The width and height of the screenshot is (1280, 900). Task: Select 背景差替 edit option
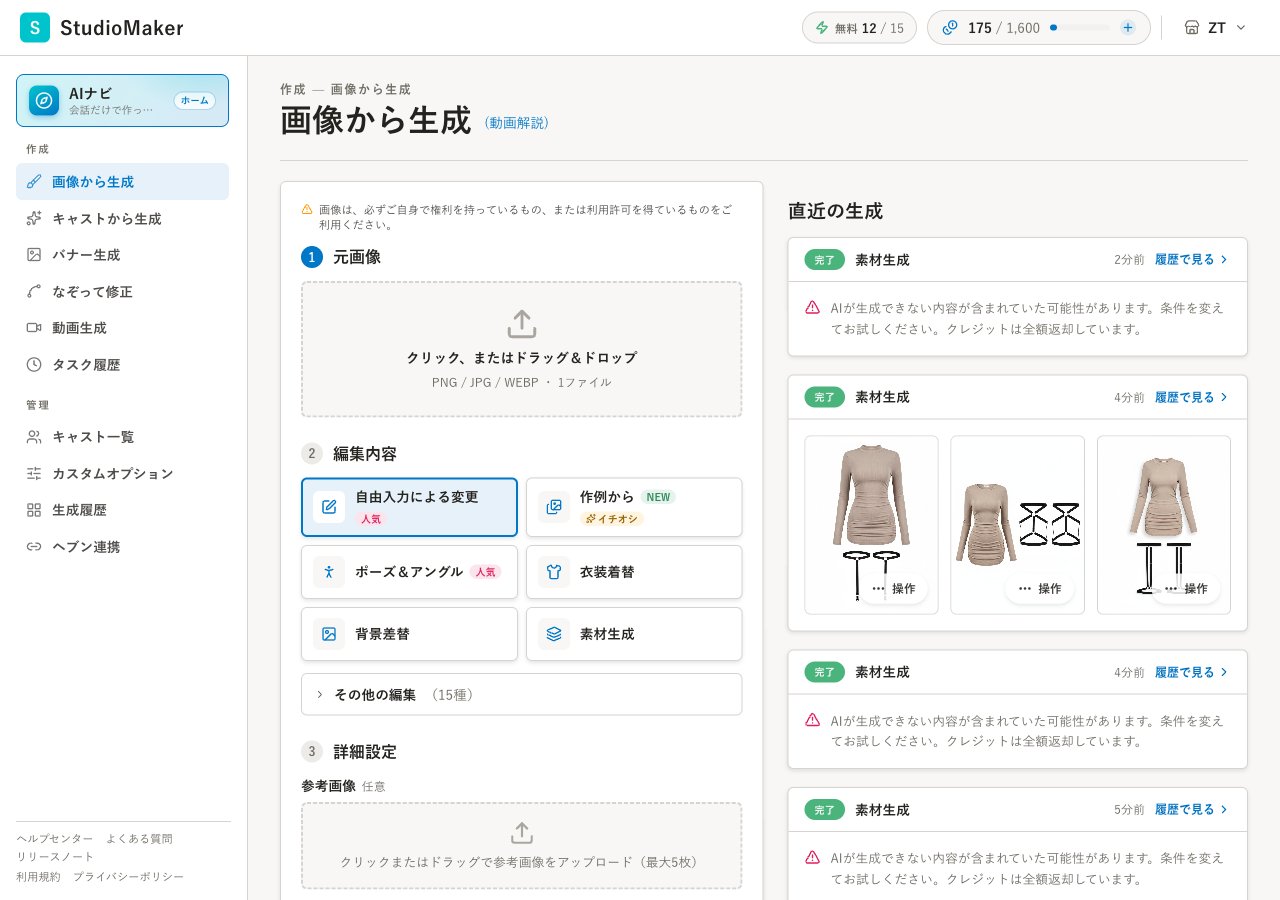pyautogui.click(x=409, y=634)
